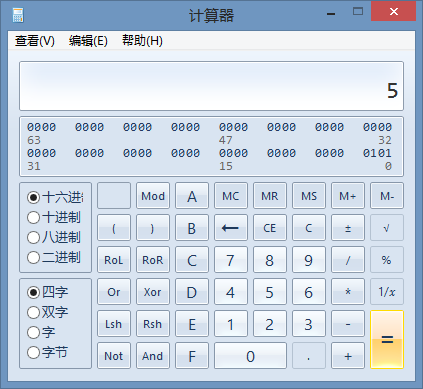Screen dimensions: 423x389
Task: Click the multiplication * button
Action: tap(348, 292)
